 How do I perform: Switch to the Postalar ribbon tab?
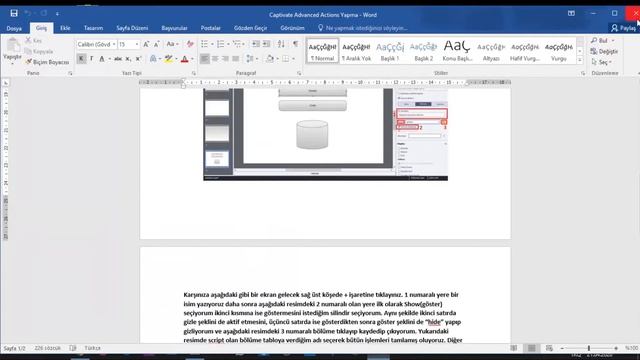click(x=211, y=28)
